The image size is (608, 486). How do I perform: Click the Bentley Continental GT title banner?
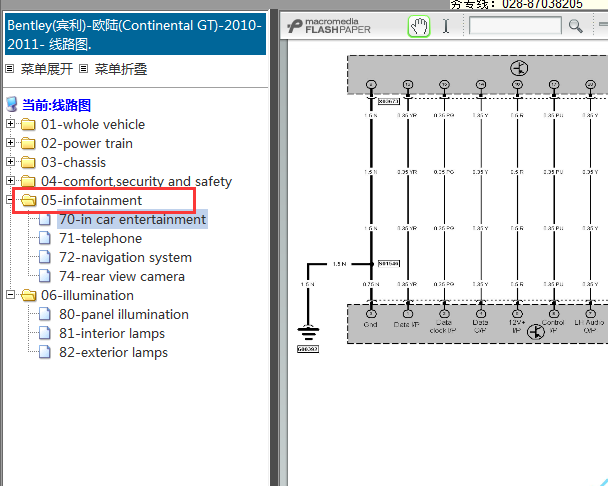tap(135, 34)
